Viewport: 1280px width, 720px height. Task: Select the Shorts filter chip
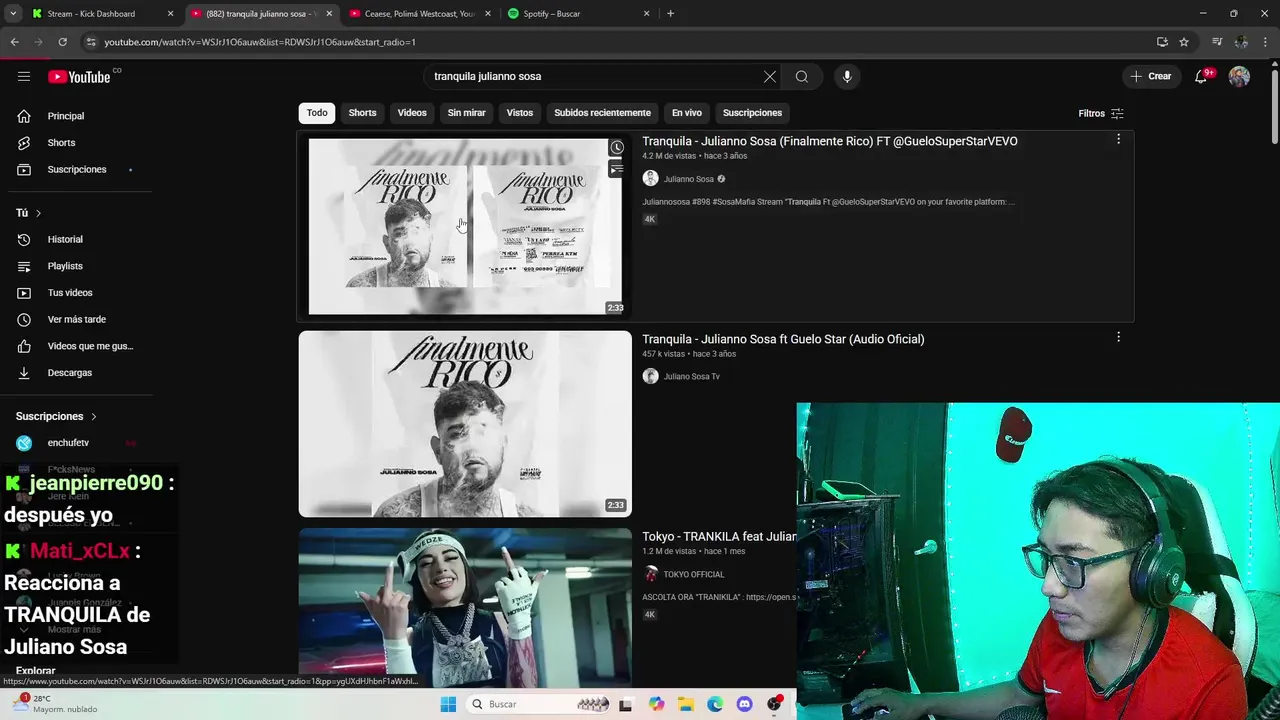point(362,113)
